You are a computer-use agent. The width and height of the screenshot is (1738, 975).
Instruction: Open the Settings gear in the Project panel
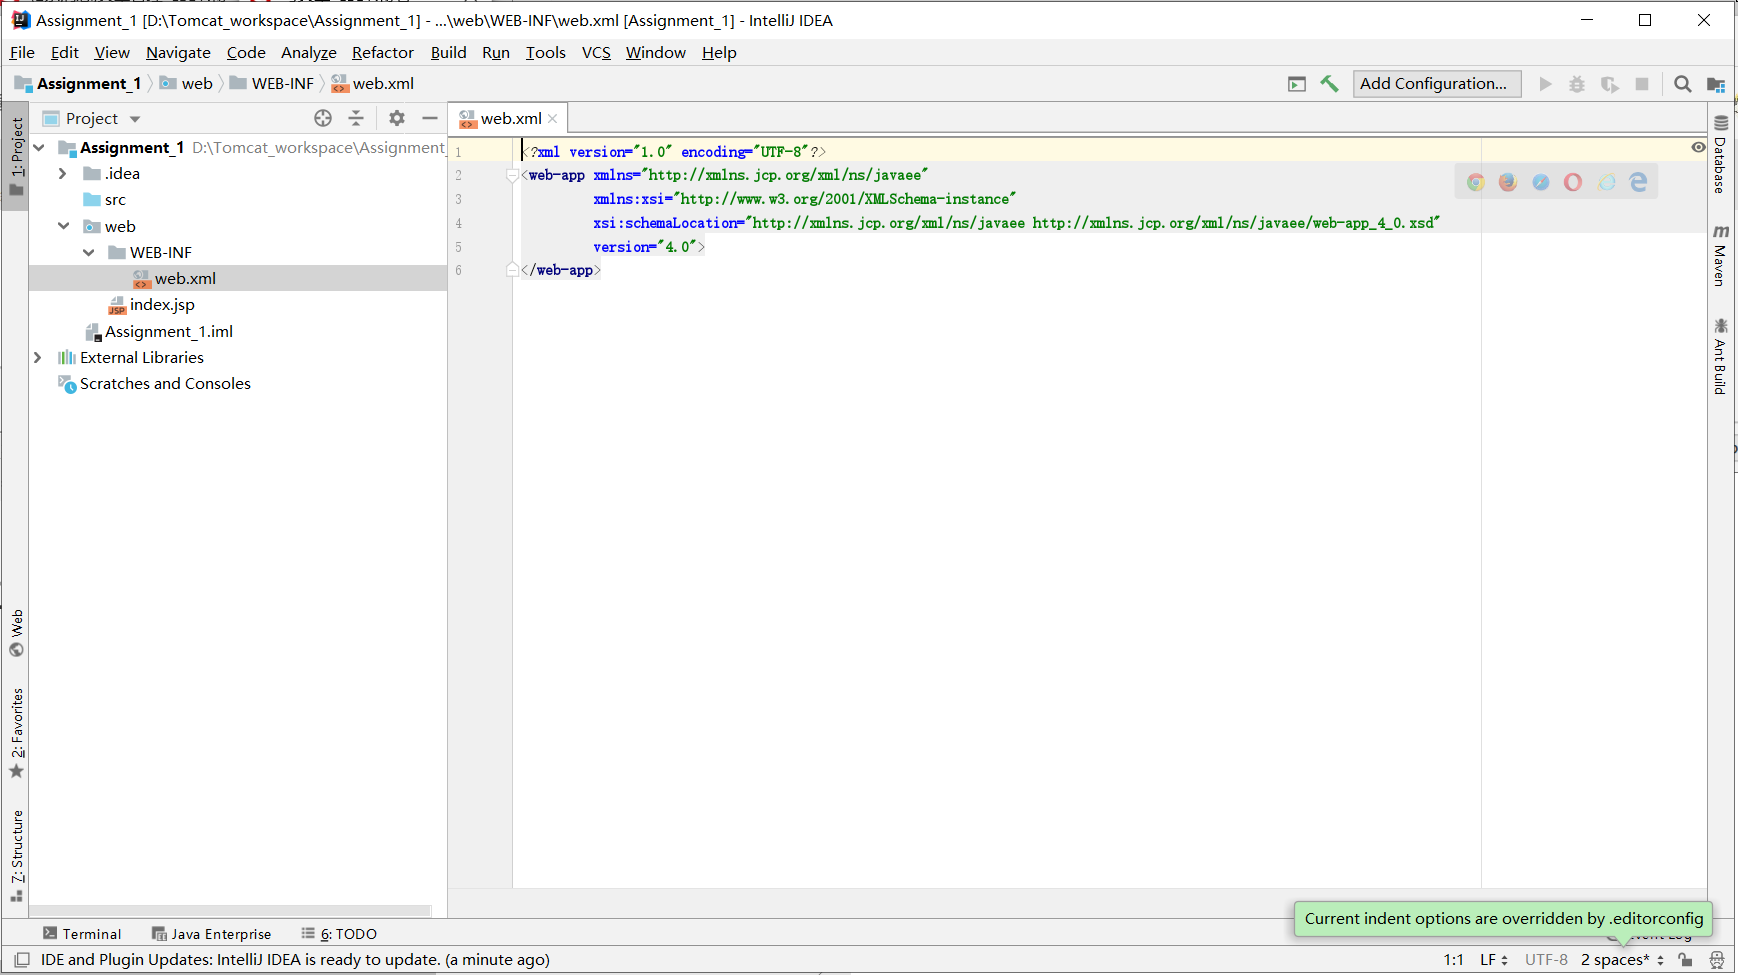tap(397, 118)
